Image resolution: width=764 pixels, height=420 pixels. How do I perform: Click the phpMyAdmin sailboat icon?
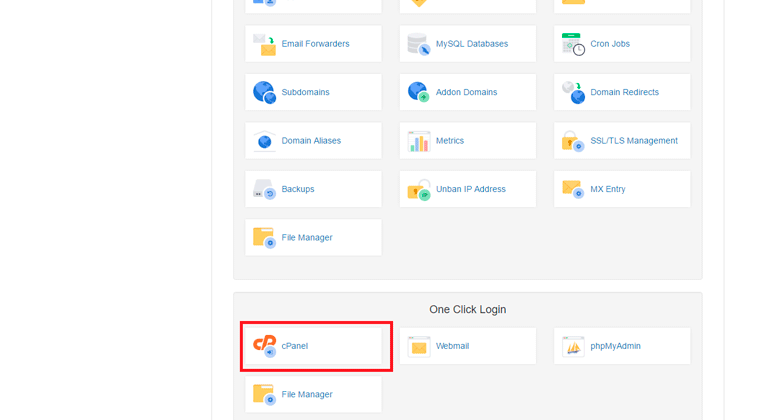point(573,346)
